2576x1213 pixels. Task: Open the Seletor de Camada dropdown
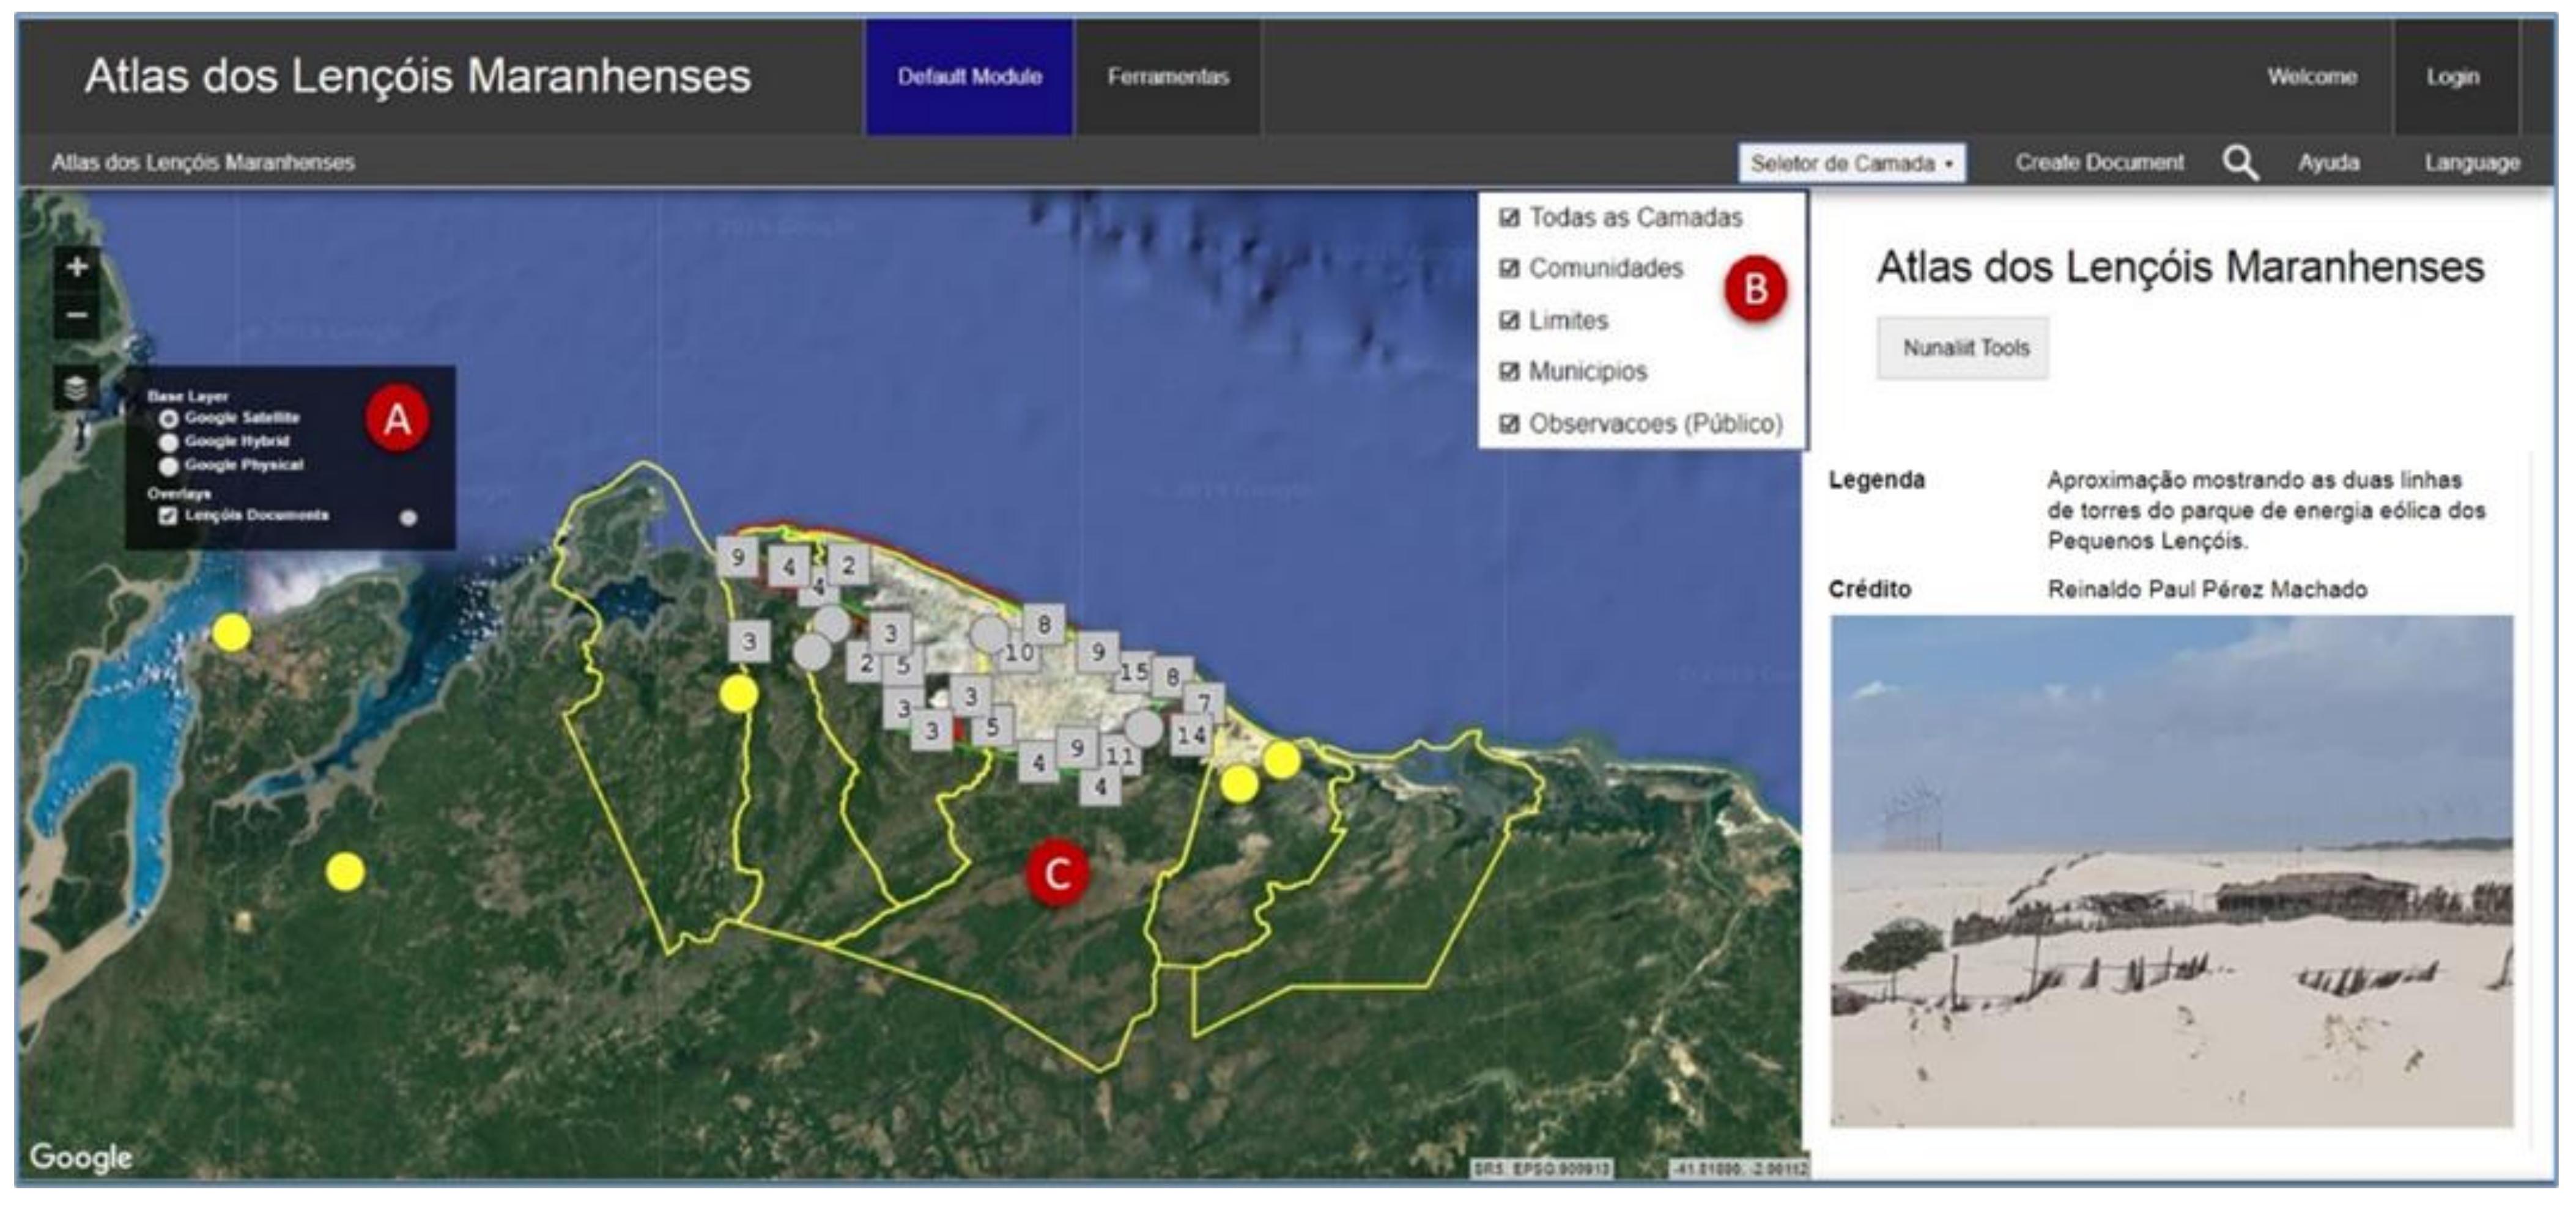1851,163
